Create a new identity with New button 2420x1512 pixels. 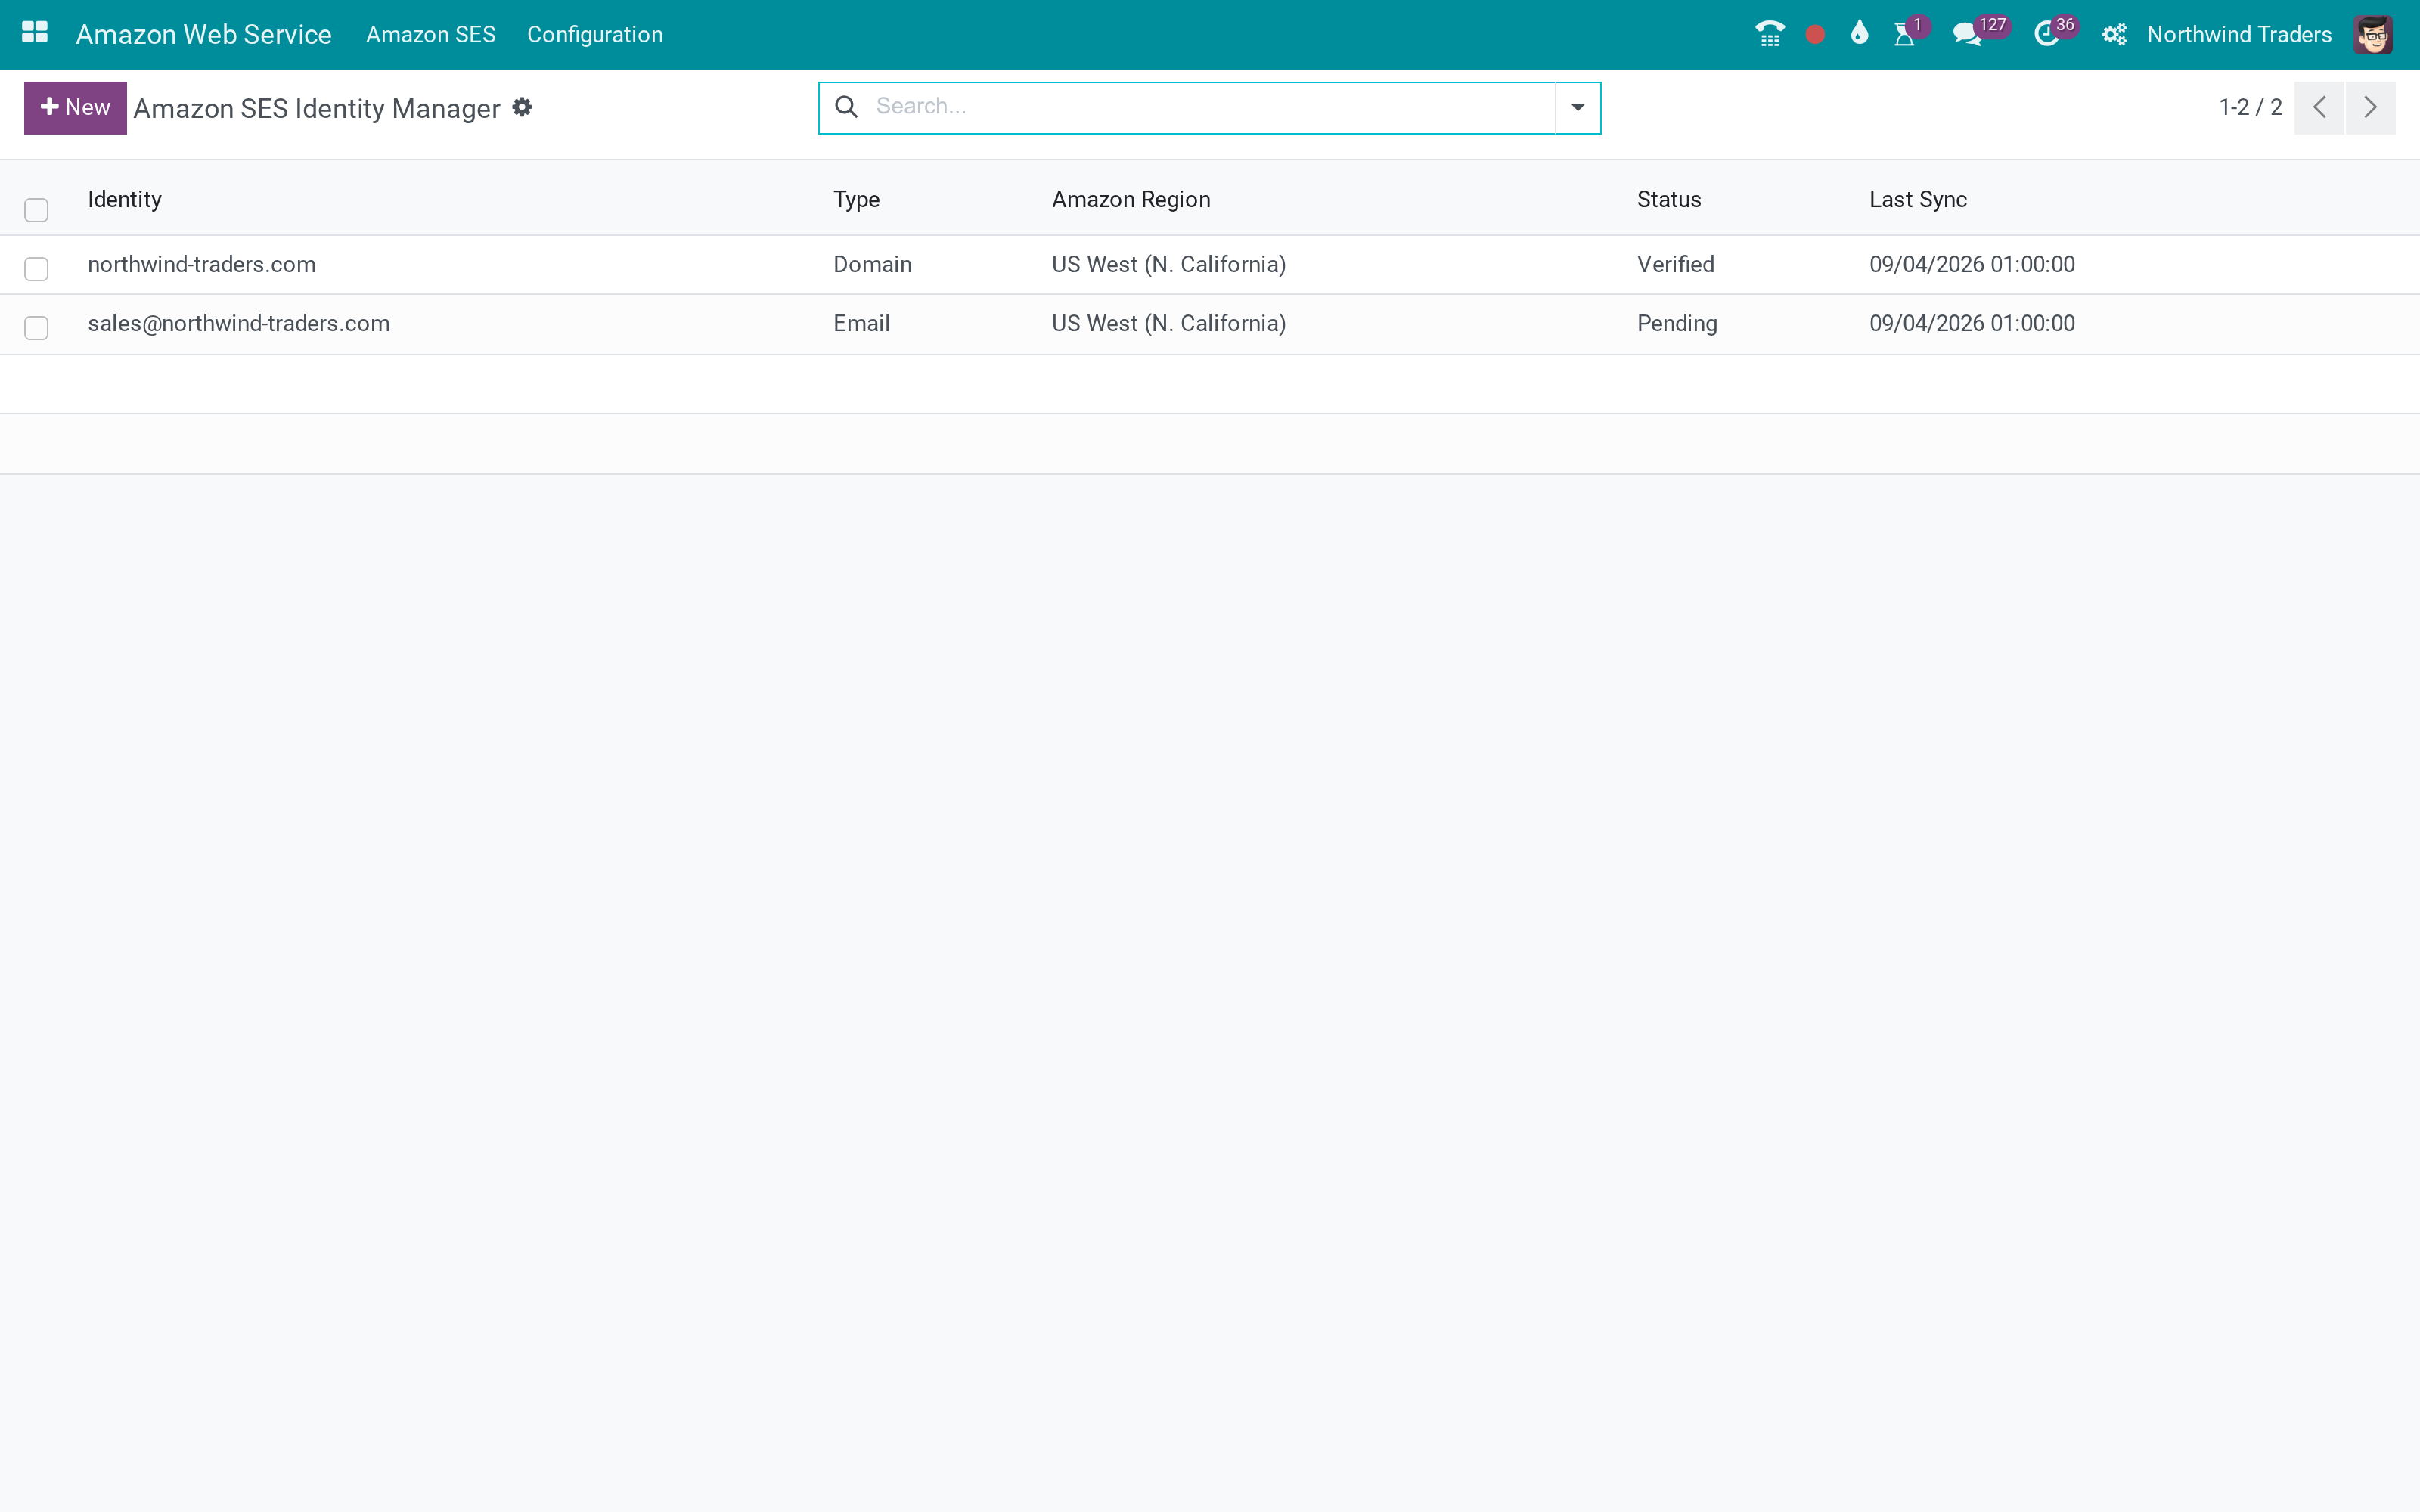(x=75, y=107)
